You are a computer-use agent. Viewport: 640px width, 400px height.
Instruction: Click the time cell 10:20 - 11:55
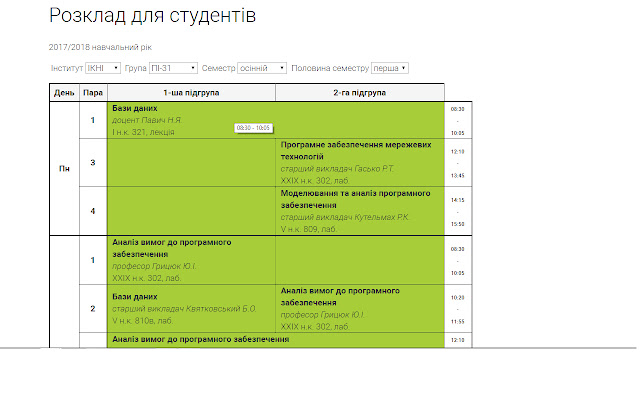pos(458,309)
